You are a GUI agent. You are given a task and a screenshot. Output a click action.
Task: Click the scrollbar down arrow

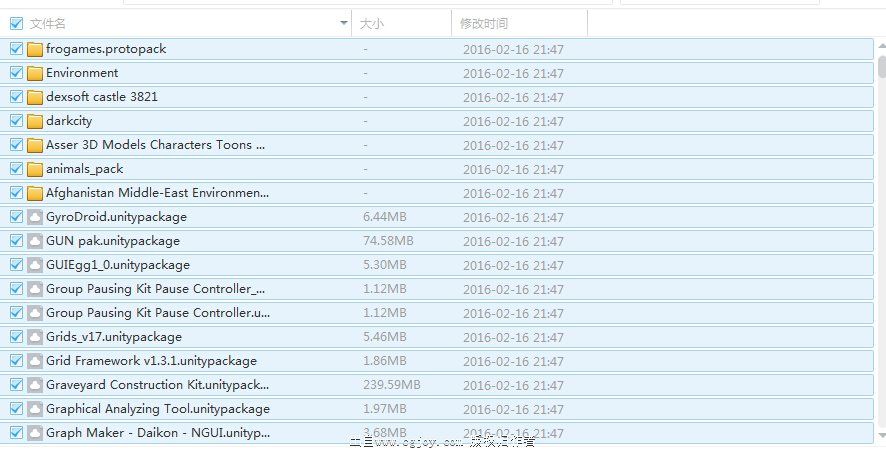[x=882, y=436]
